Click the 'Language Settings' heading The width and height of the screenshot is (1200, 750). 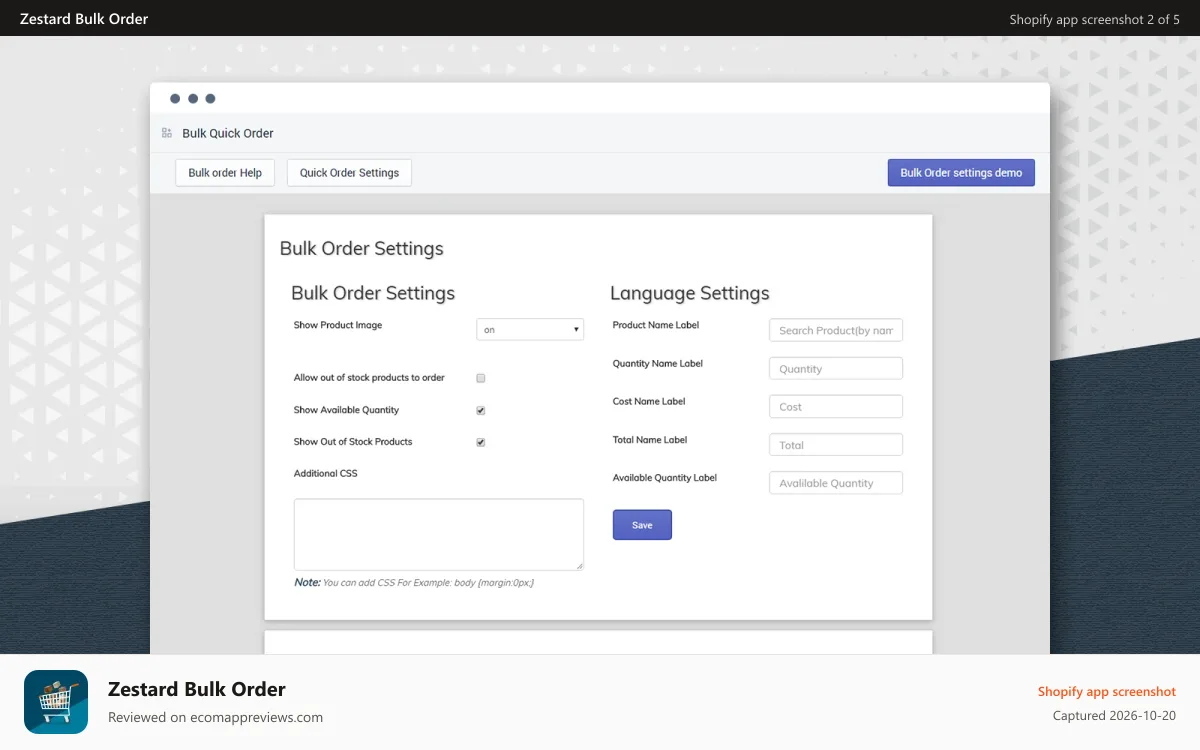tap(690, 293)
